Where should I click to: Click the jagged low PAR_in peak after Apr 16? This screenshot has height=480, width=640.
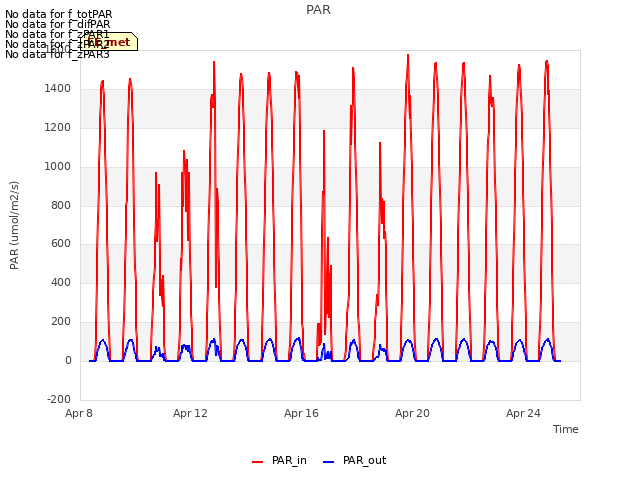(x=324, y=131)
